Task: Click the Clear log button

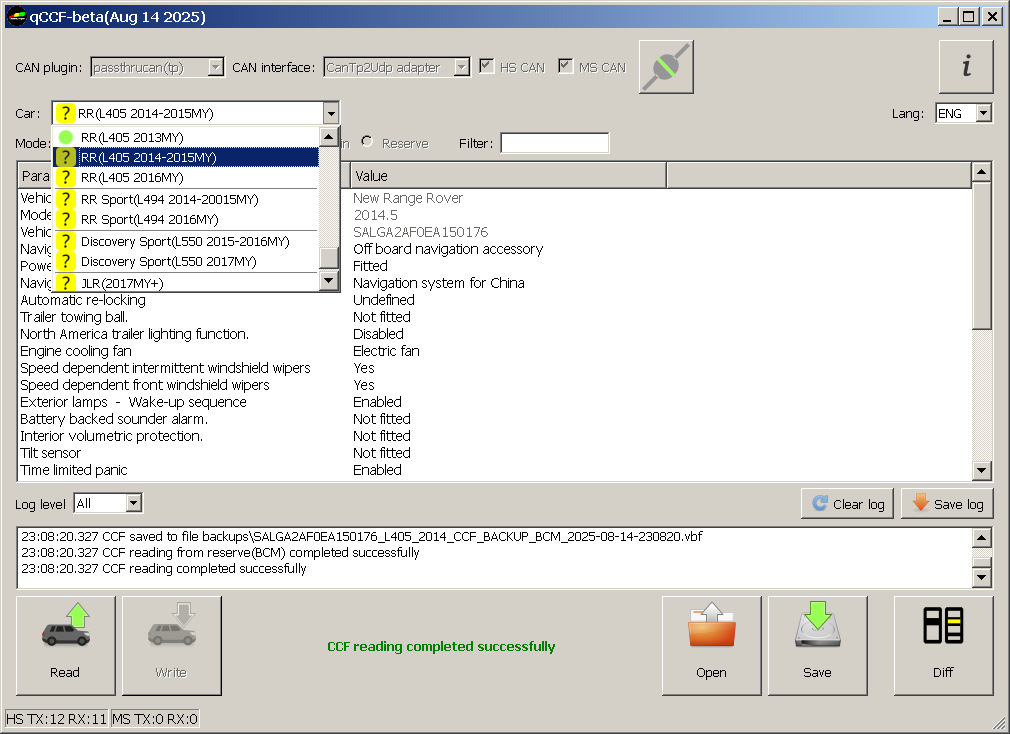Action: [x=848, y=503]
